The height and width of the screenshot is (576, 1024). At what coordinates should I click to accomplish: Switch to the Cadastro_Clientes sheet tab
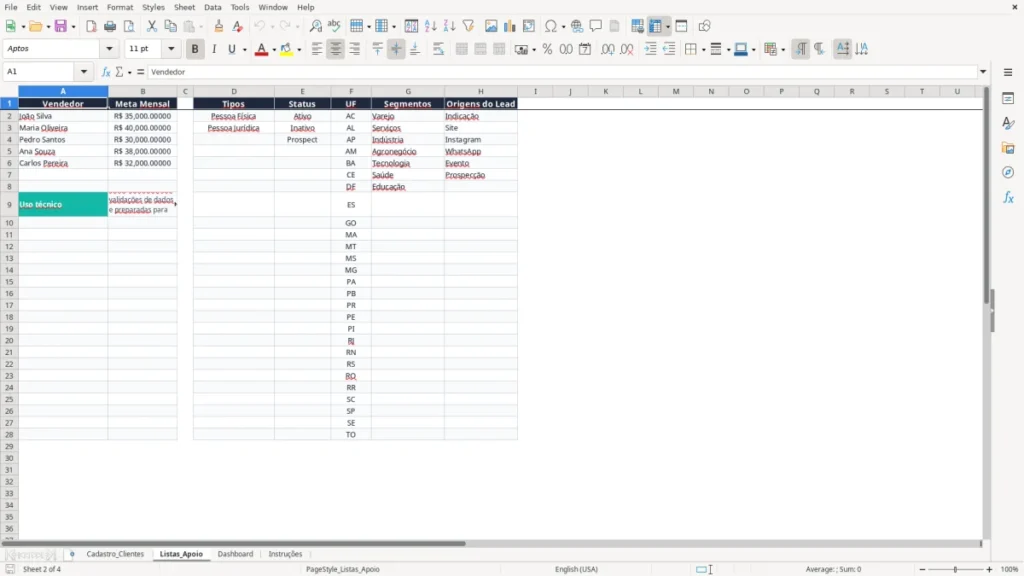pyautogui.click(x=115, y=554)
